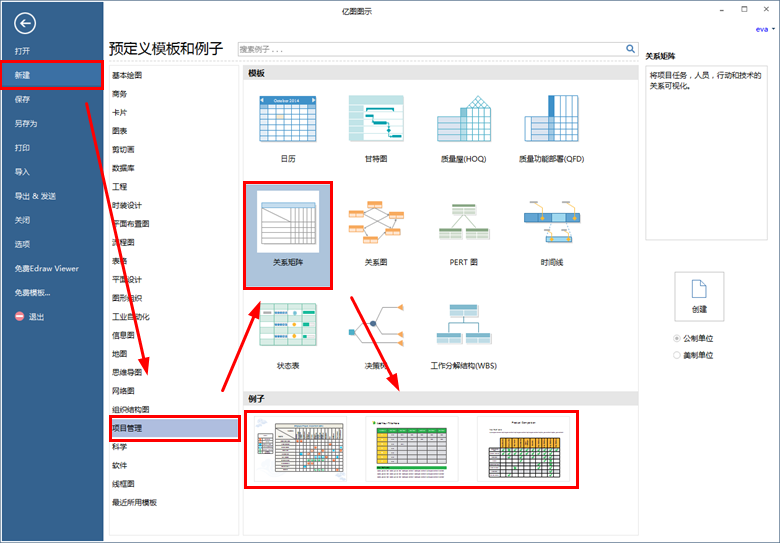Select the 项目管理 category
The height and width of the screenshot is (543, 780).
(x=174, y=428)
